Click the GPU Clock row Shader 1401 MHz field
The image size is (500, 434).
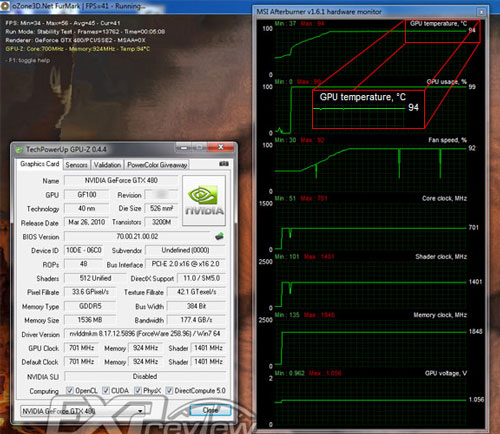(x=208, y=348)
